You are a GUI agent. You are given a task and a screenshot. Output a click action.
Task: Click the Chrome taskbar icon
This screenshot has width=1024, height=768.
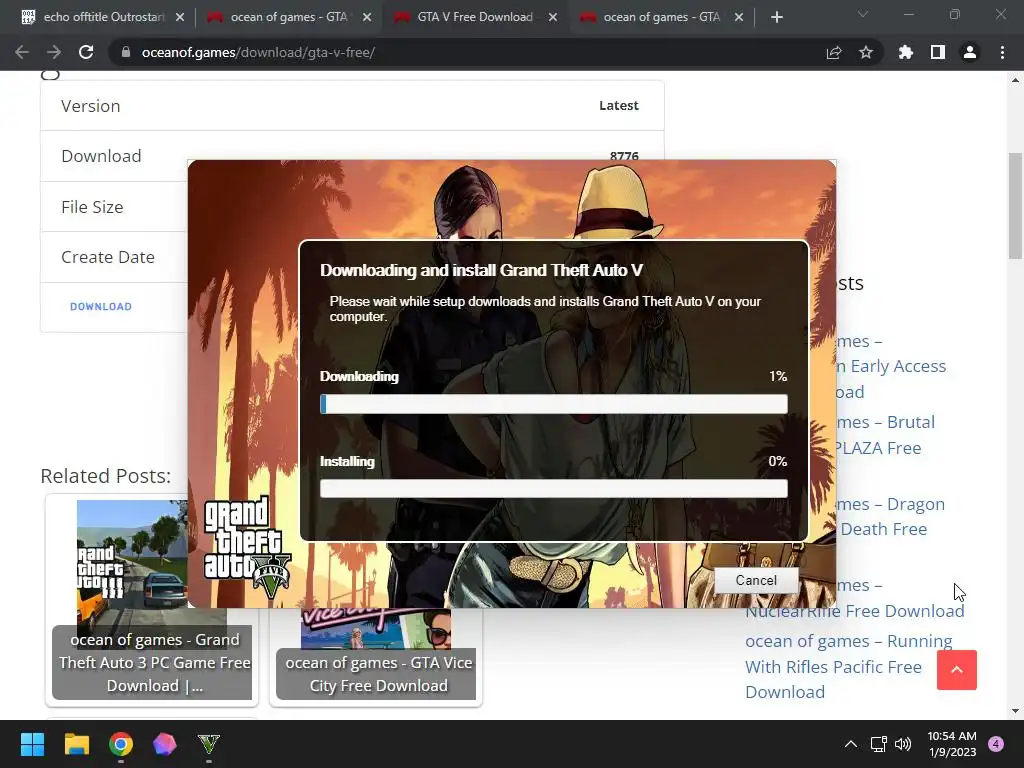coord(121,744)
